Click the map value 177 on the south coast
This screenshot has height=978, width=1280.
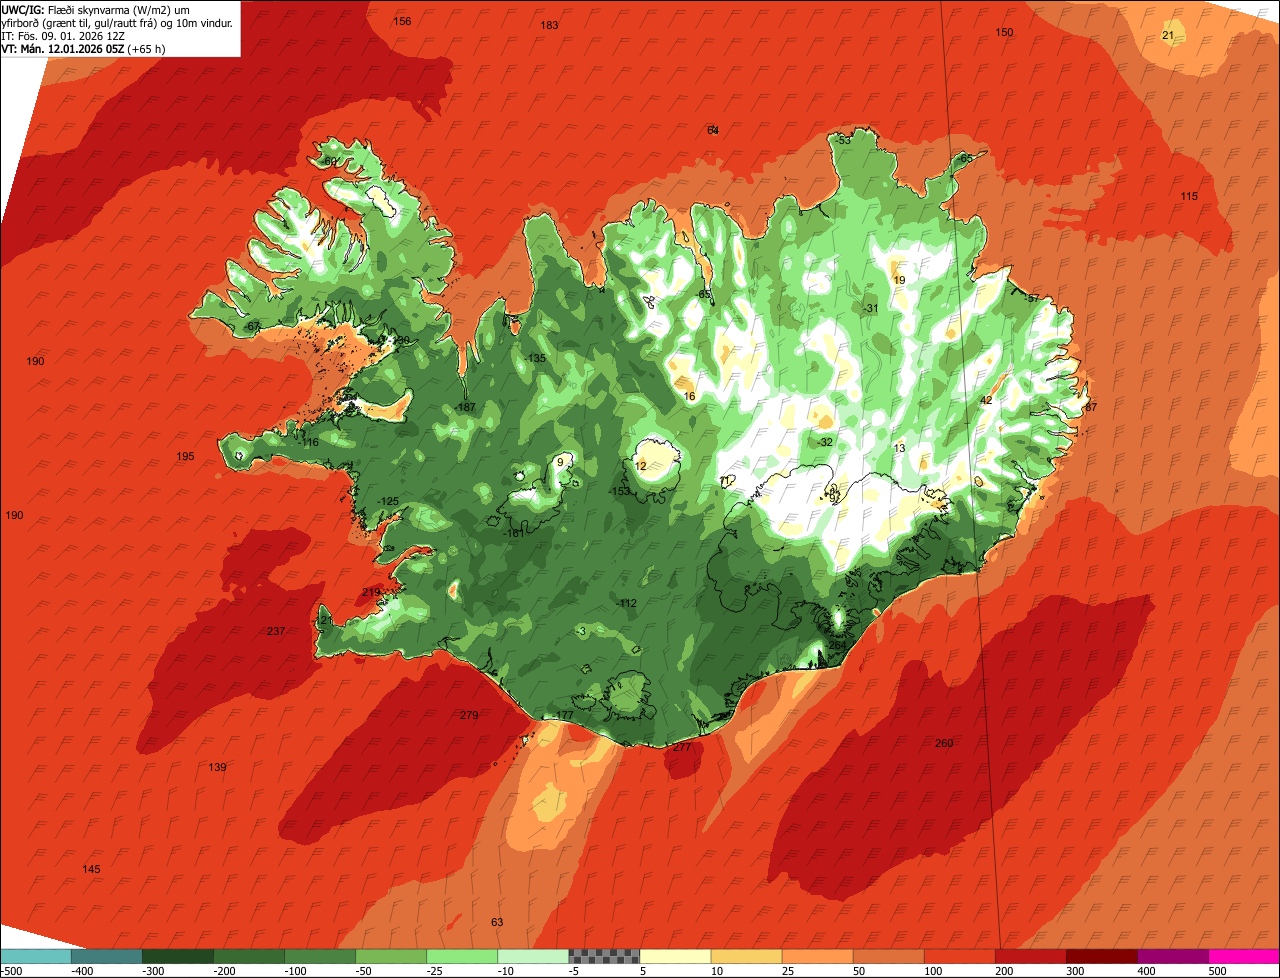(565, 715)
